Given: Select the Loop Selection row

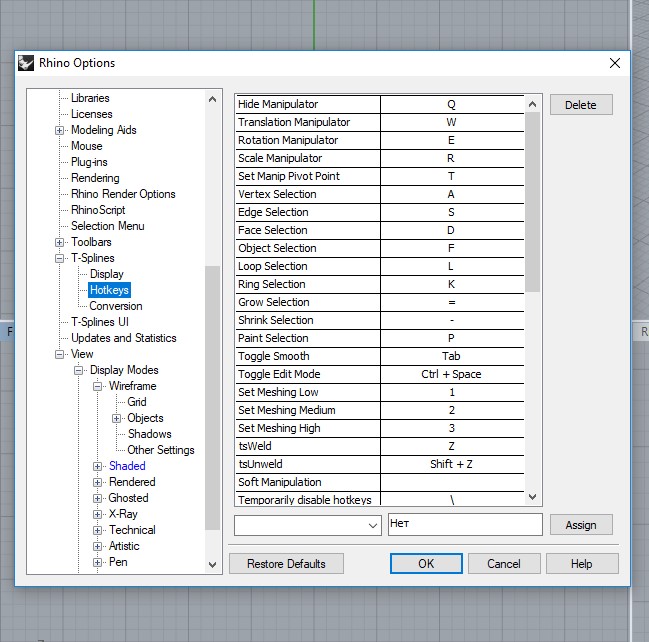Looking at the screenshot, I should 380,267.
